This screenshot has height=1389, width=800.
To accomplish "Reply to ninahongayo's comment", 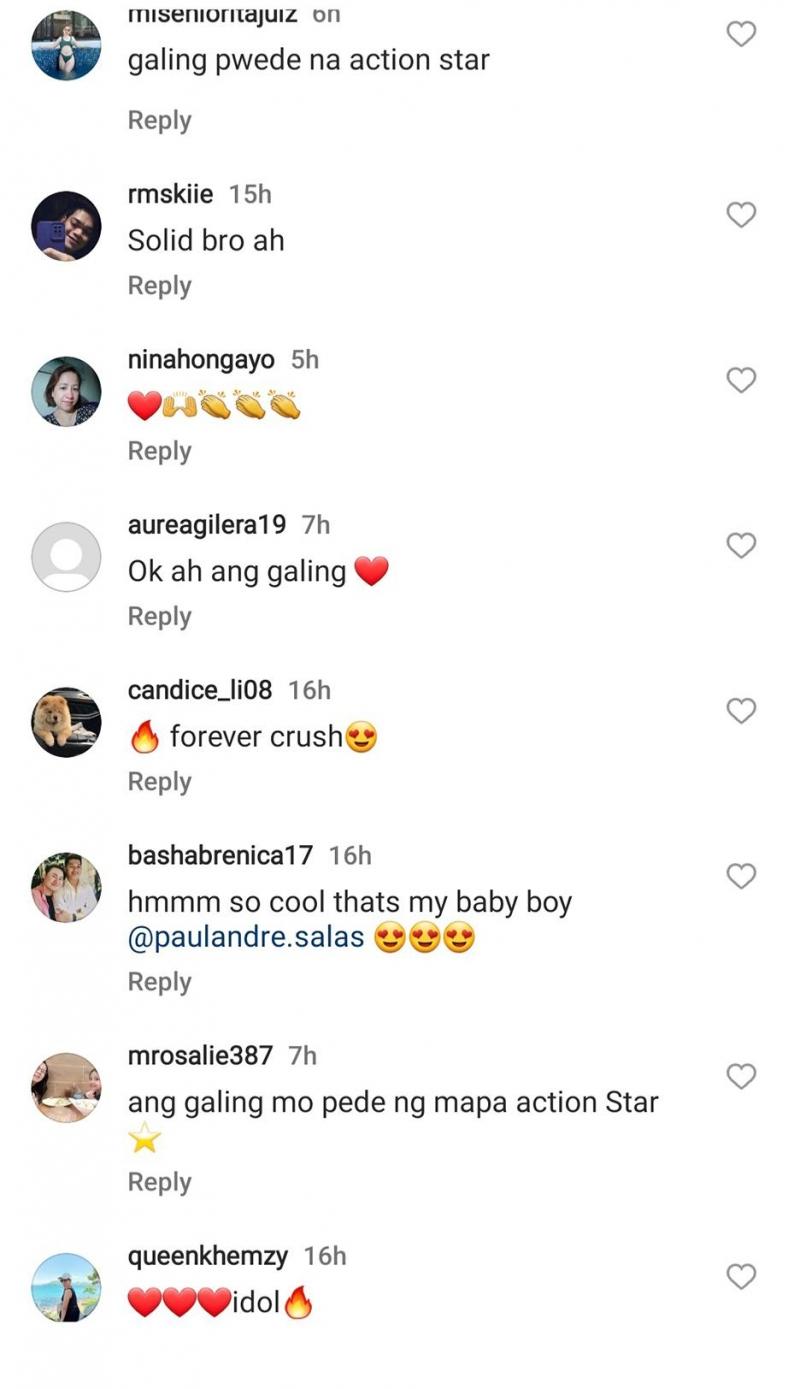I will (159, 451).
